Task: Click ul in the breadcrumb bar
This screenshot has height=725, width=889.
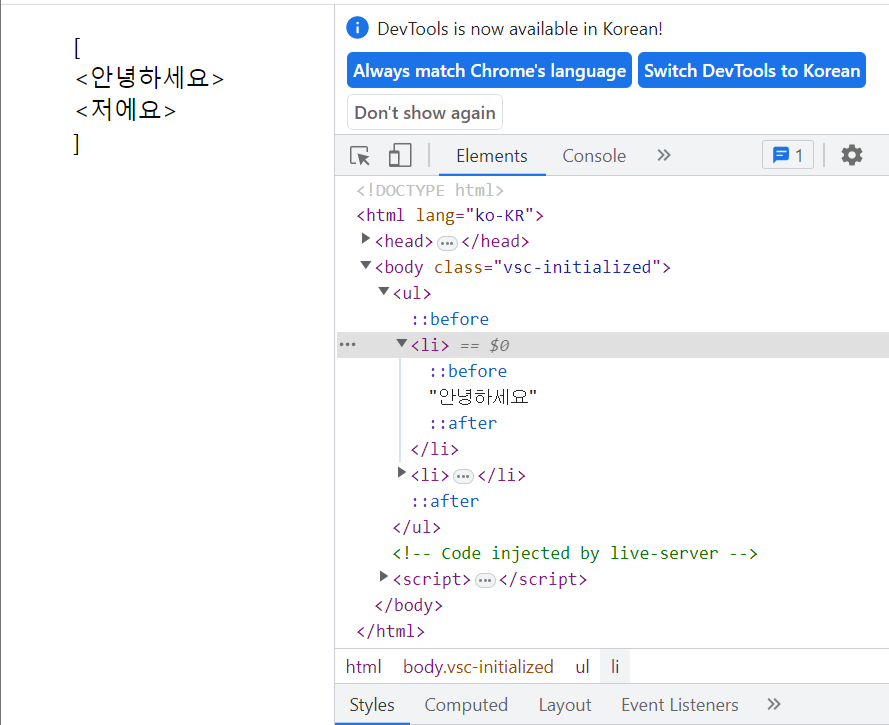Action: [x=582, y=667]
